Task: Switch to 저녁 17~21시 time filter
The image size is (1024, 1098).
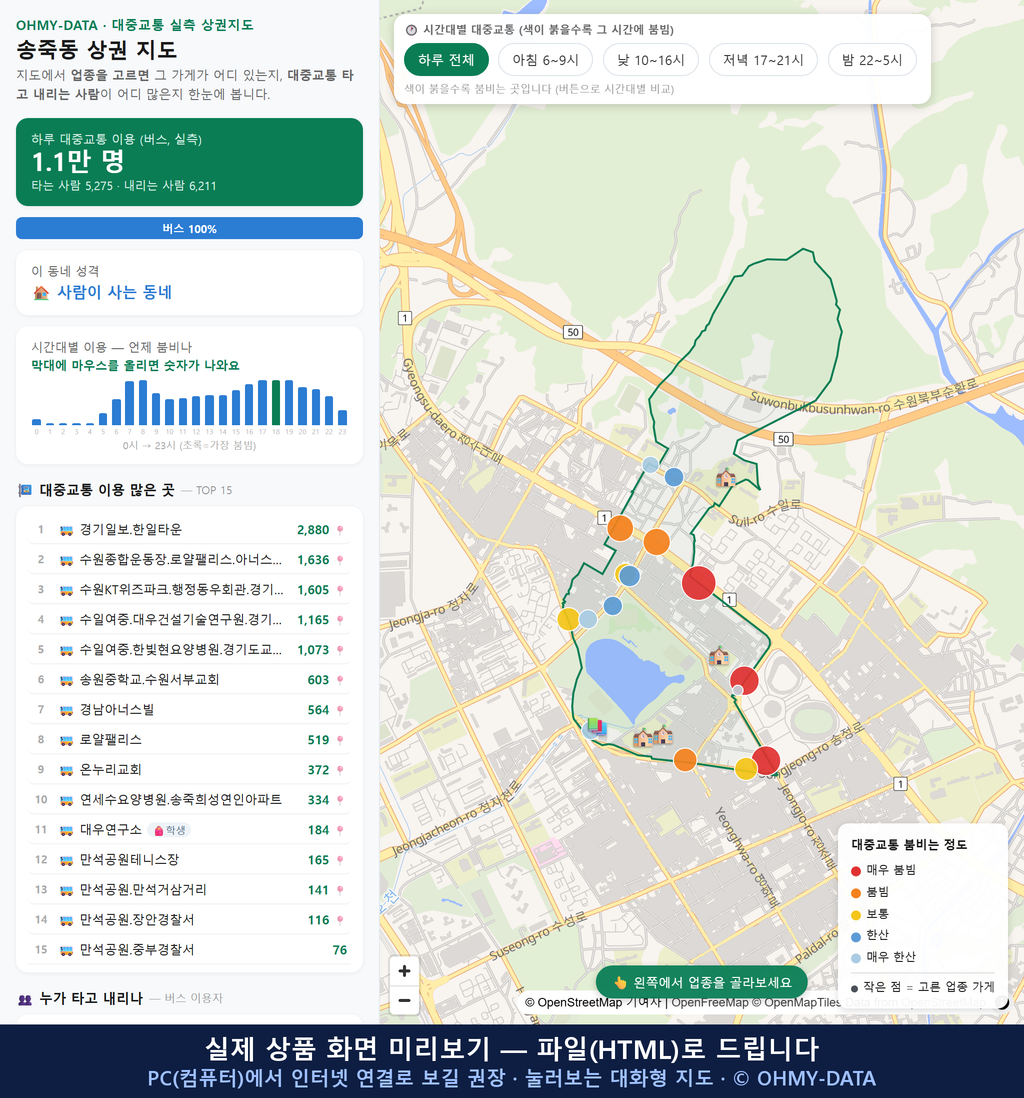Action: coord(763,60)
